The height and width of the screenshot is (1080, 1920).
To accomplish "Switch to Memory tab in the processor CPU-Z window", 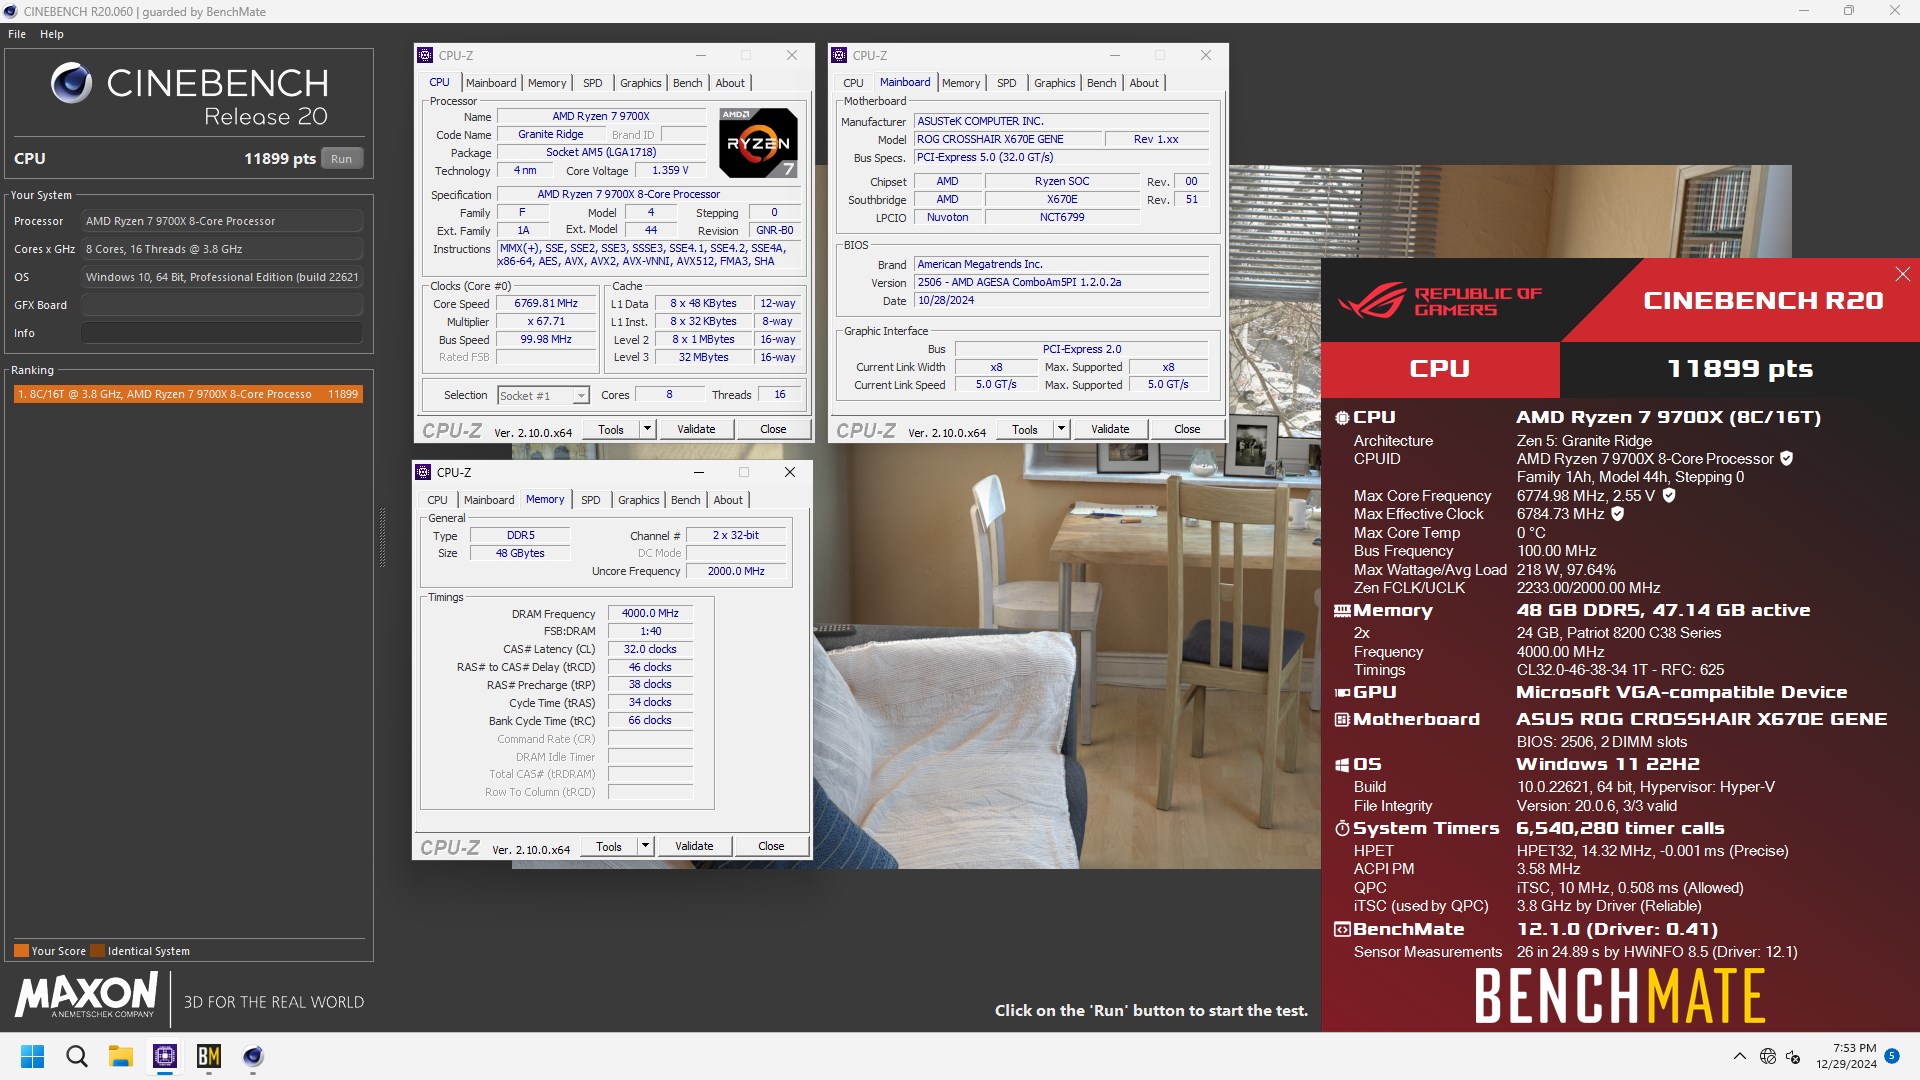I will 547,83.
